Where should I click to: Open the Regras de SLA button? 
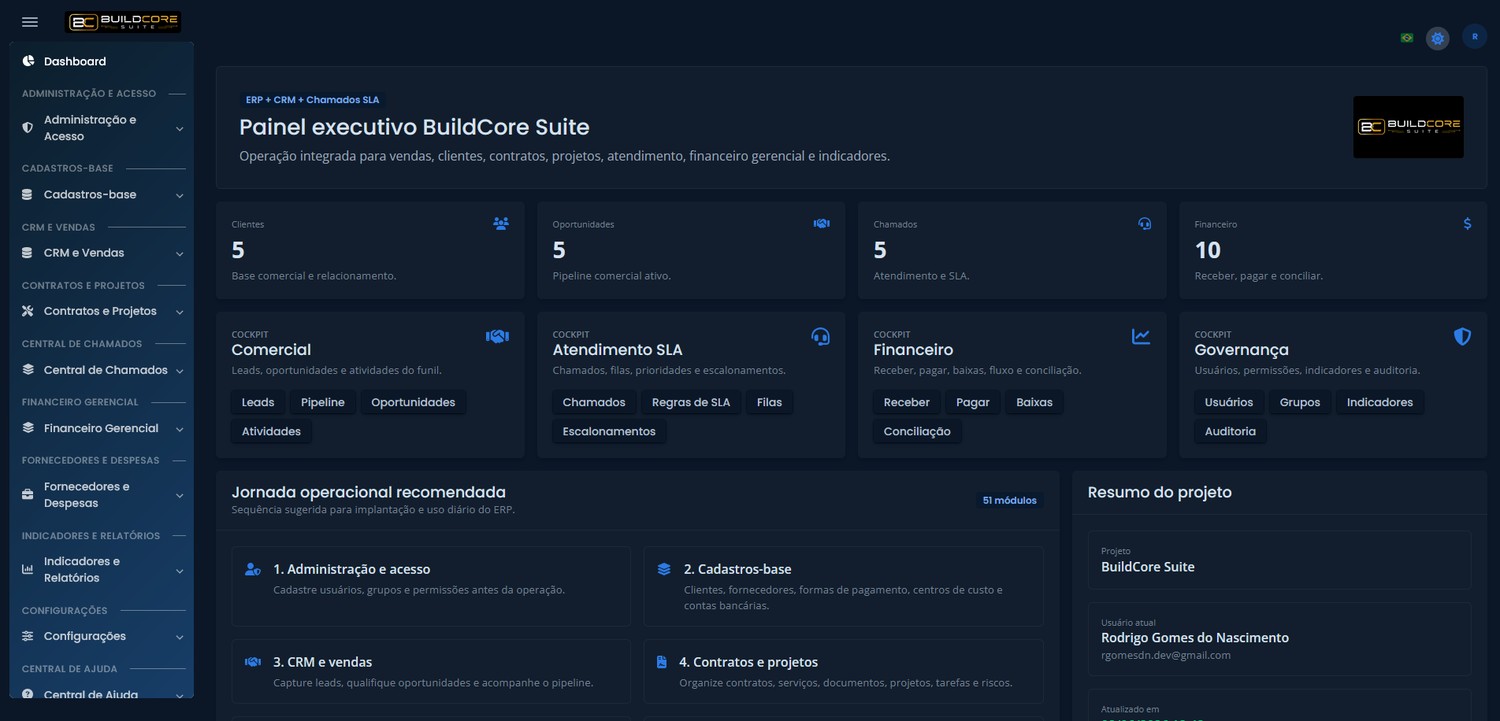(x=691, y=402)
